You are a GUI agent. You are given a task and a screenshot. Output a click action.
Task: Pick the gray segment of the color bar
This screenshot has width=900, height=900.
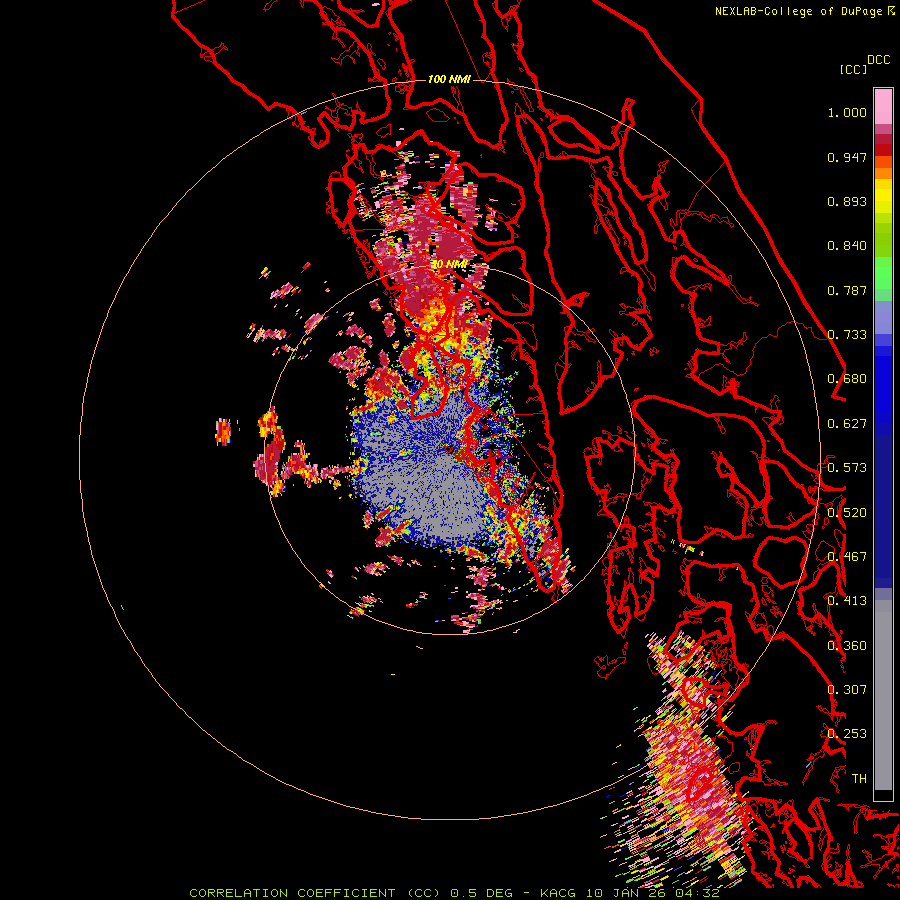click(x=883, y=695)
